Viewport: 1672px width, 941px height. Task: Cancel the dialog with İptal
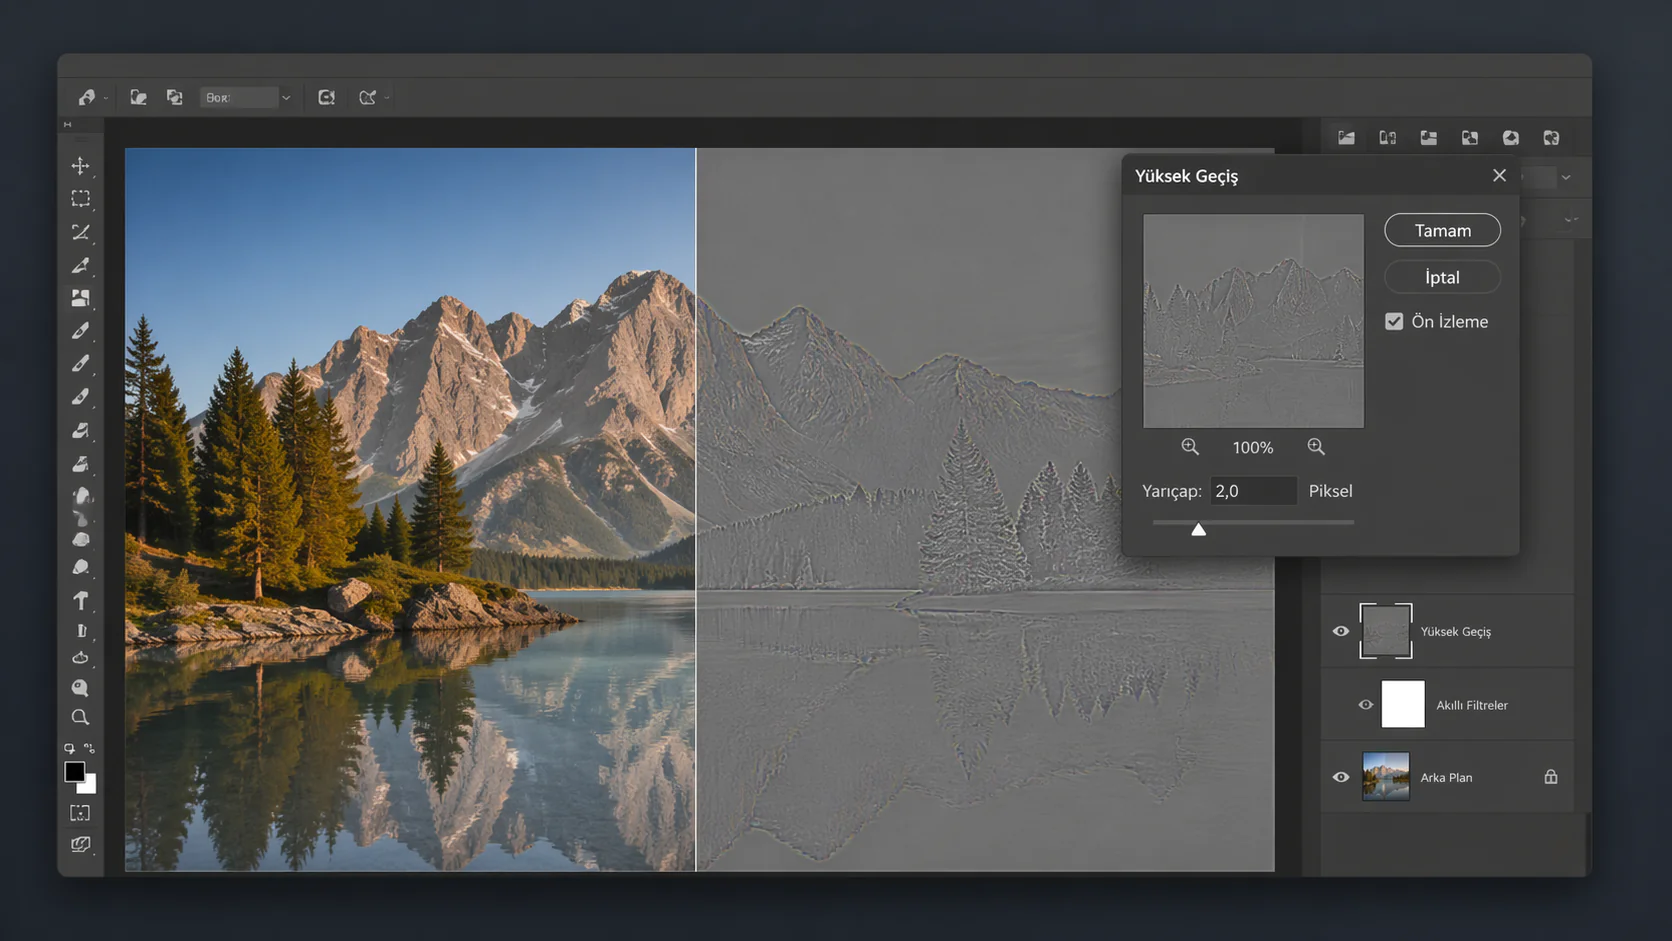click(x=1441, y=277)
